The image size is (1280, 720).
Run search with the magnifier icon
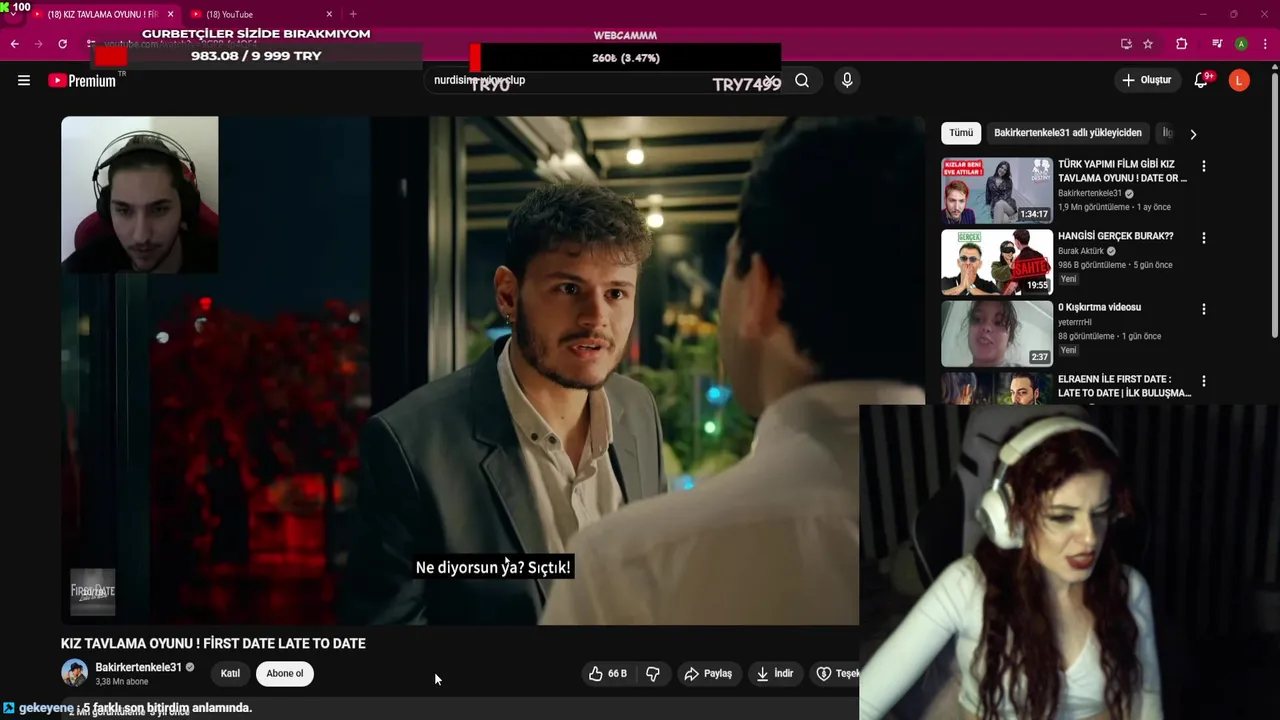(802, 81)
